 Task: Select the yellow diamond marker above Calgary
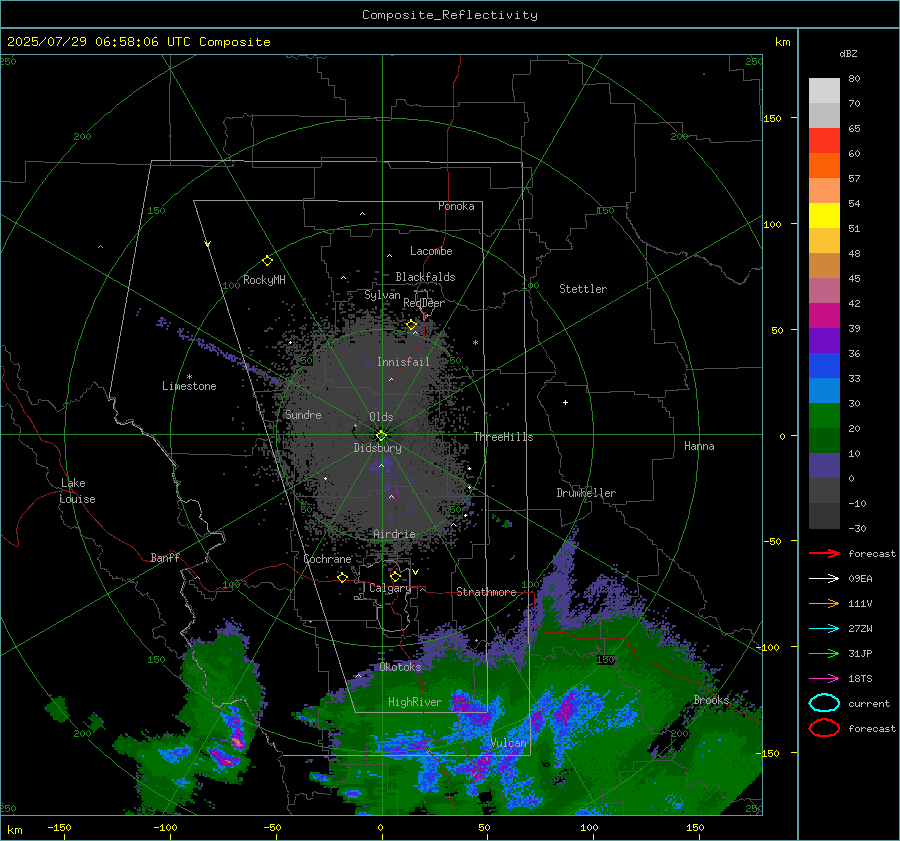(x=395, y=576)
